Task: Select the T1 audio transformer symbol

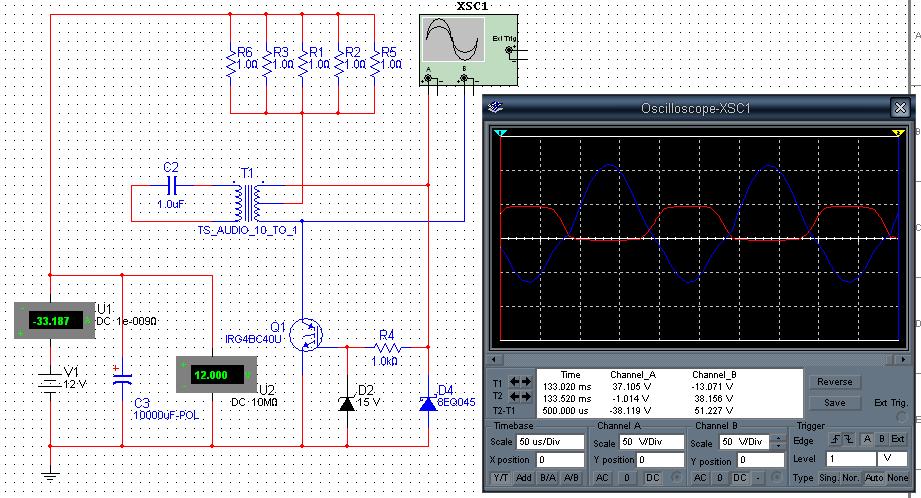Action: 248,200
